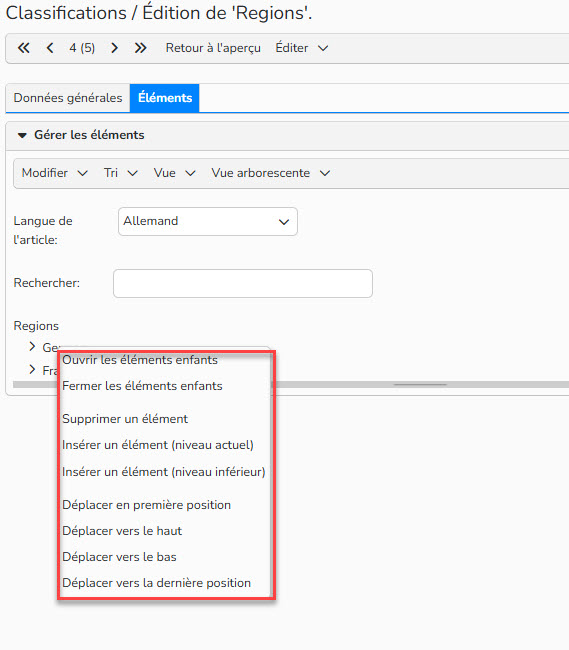Jump to first record with double-left arrows
Image resolution: width=569 pixels, height=650 pixels.
point(24,48)
